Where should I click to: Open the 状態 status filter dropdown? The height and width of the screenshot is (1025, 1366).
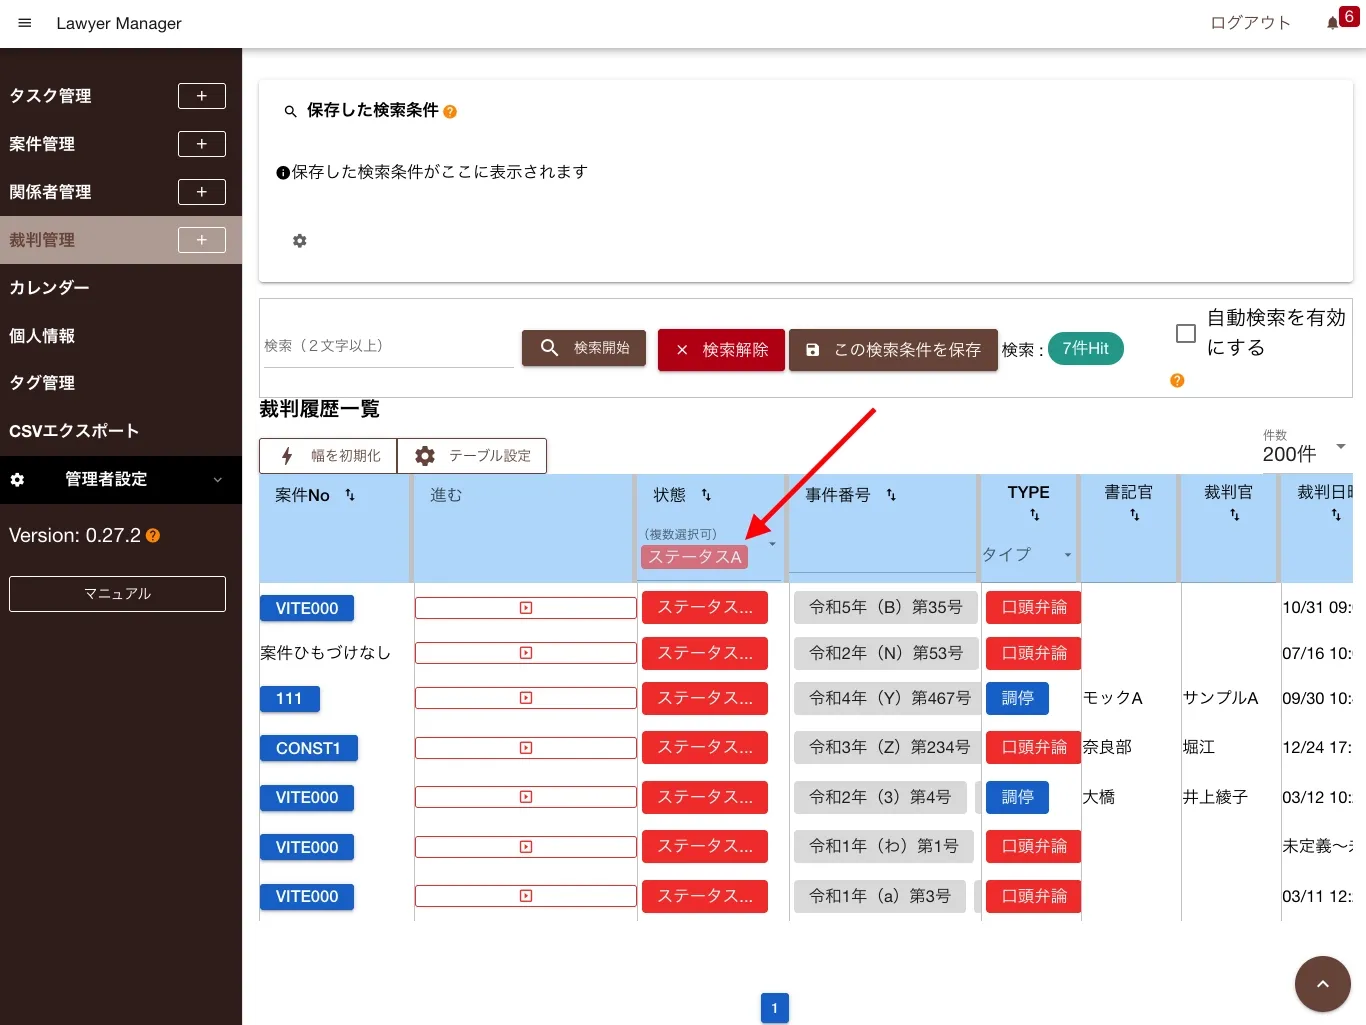tap(772, 545)
